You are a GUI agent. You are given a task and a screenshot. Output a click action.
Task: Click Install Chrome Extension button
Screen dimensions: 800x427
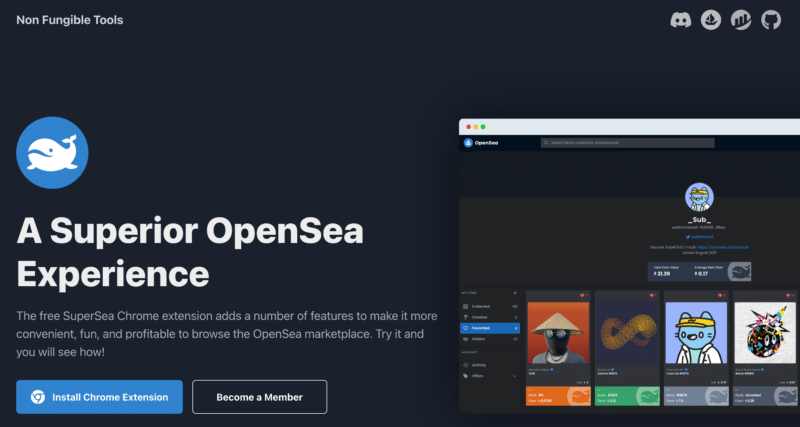tap(99, 397)
